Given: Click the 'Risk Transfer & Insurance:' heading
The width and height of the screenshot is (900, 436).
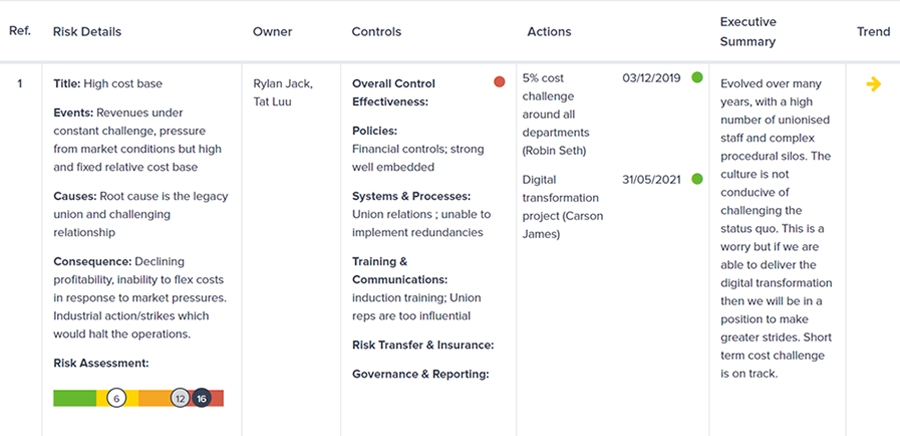Looking at the screenshot, I should pos(423,345).
